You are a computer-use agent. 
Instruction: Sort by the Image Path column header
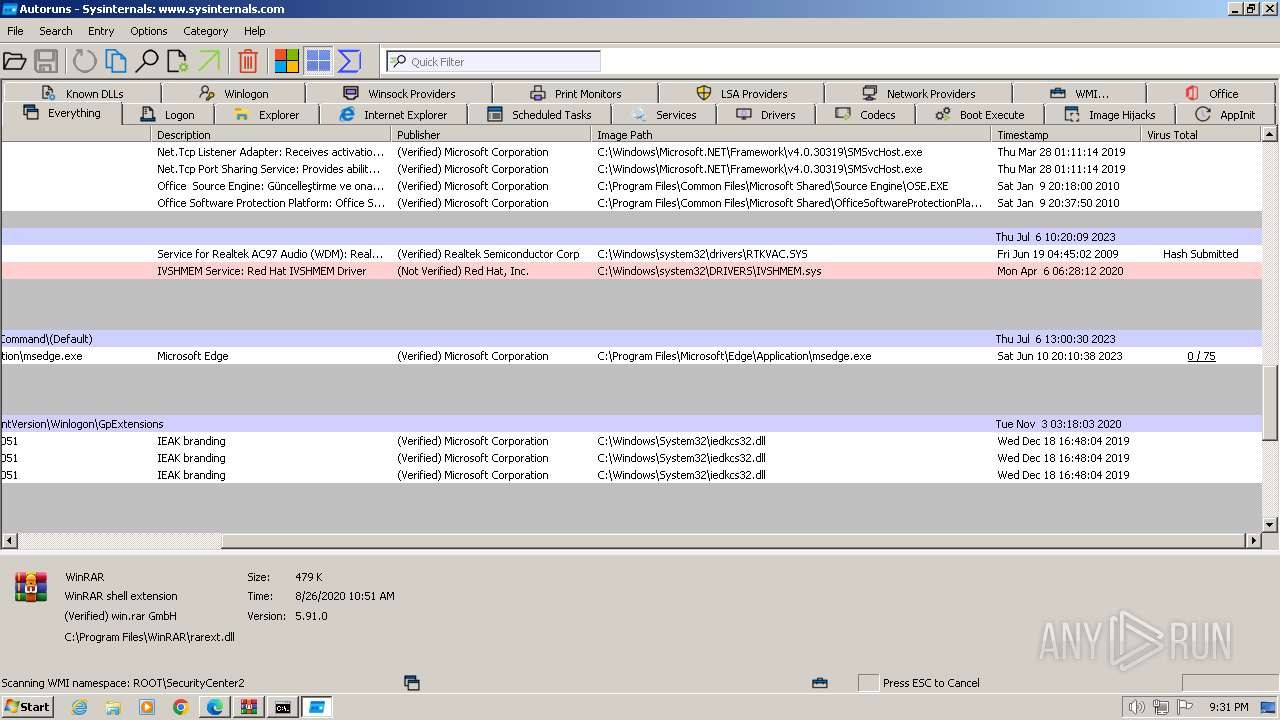(792, 134)
